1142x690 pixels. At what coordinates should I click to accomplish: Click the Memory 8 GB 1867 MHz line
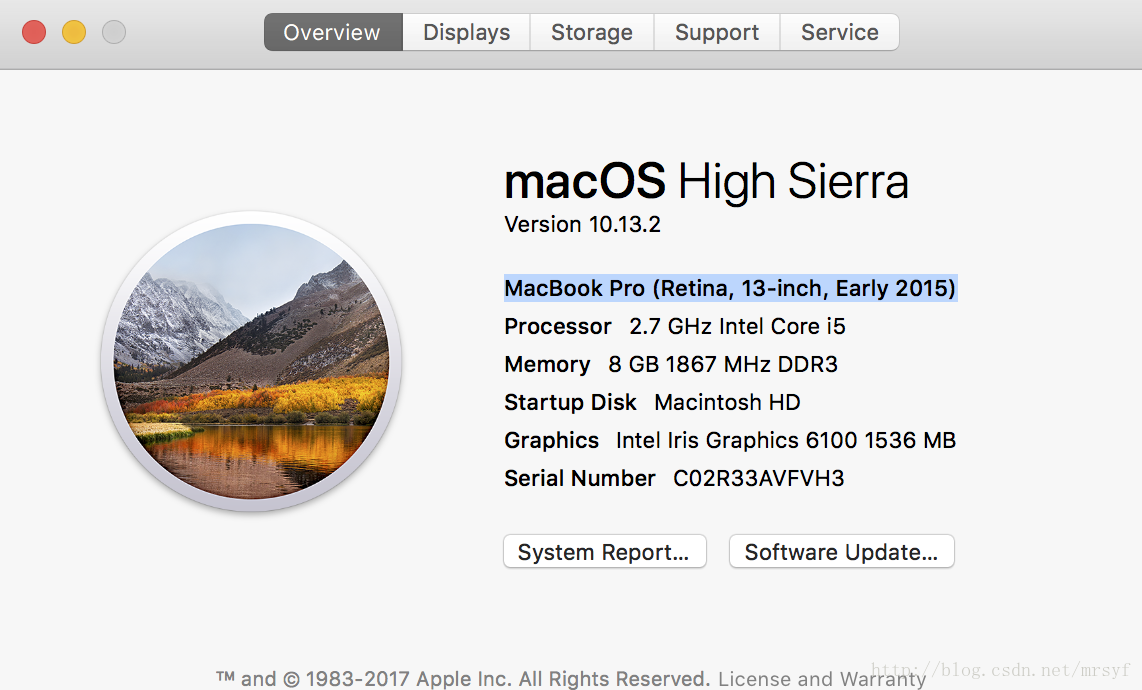[x=671, y=364]
